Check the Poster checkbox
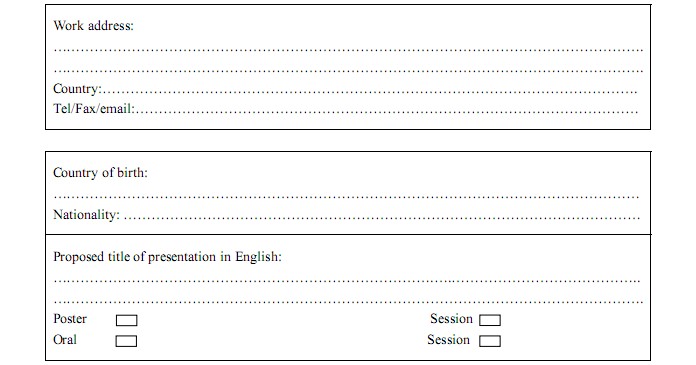This screenshot has height=365, width=696. [x=127, y=320]
